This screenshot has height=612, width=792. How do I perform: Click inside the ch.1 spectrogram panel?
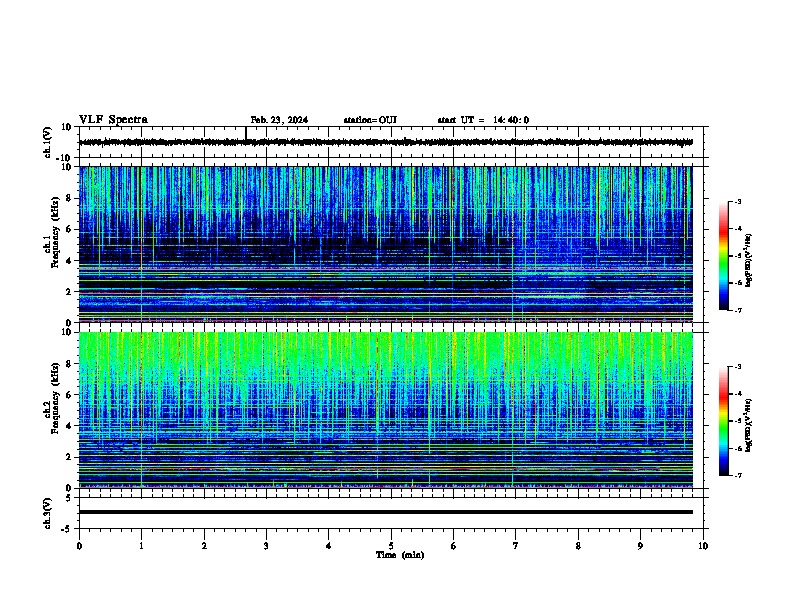(386, 244)
